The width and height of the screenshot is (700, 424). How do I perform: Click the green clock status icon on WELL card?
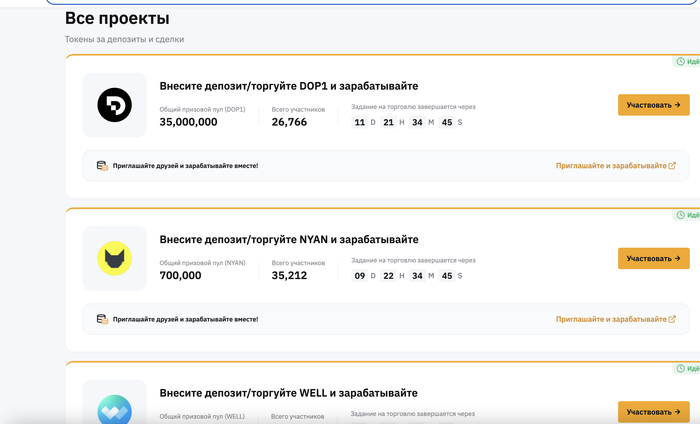[681, 369]
